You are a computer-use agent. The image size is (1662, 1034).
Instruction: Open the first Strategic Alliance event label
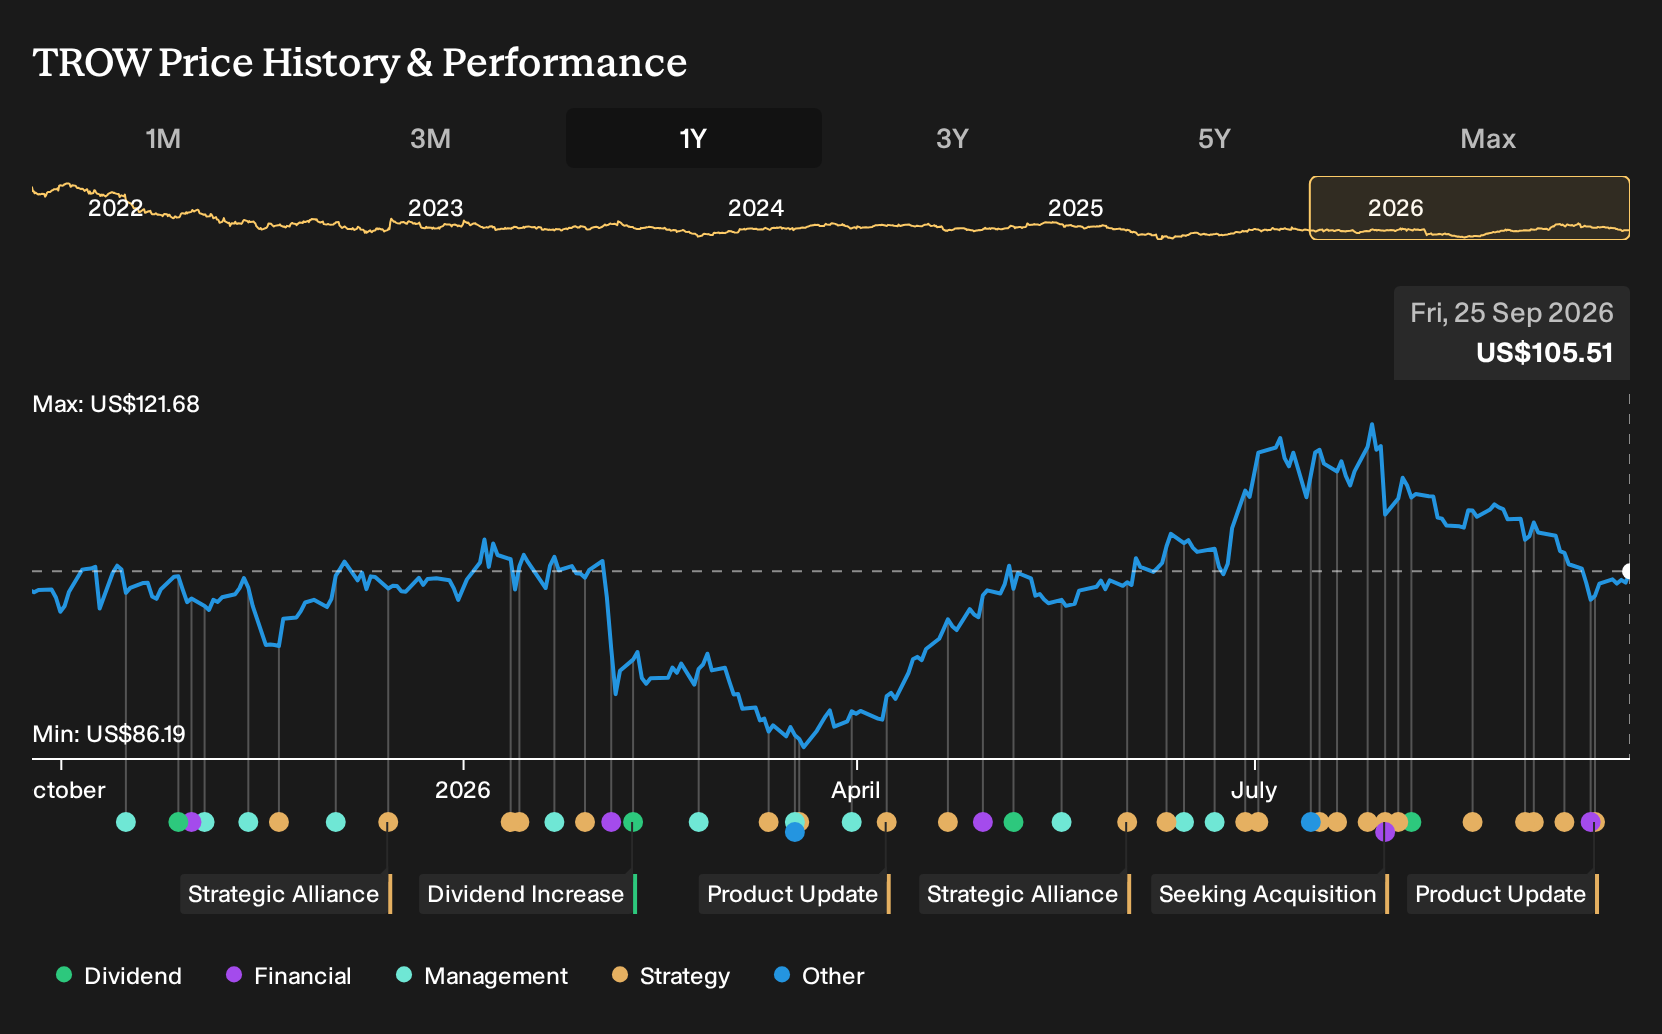[x=286, y=894]
